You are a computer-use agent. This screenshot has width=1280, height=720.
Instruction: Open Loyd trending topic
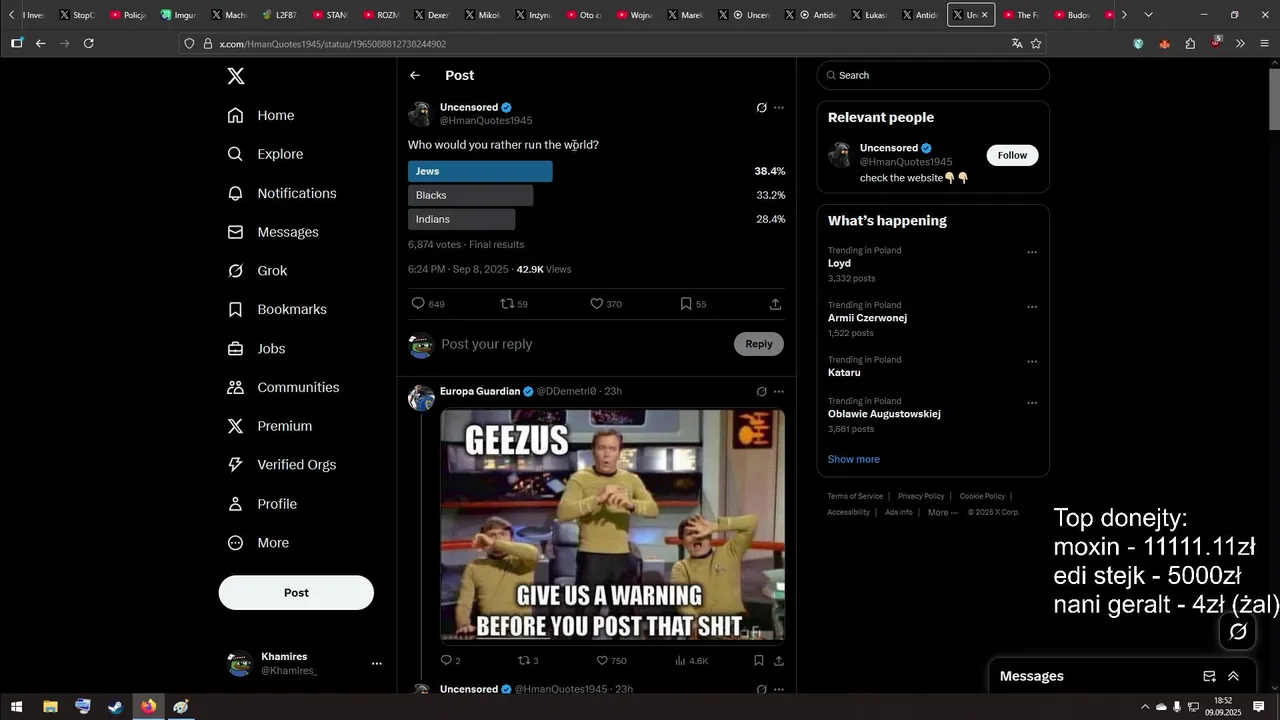(x=839, y=264)
